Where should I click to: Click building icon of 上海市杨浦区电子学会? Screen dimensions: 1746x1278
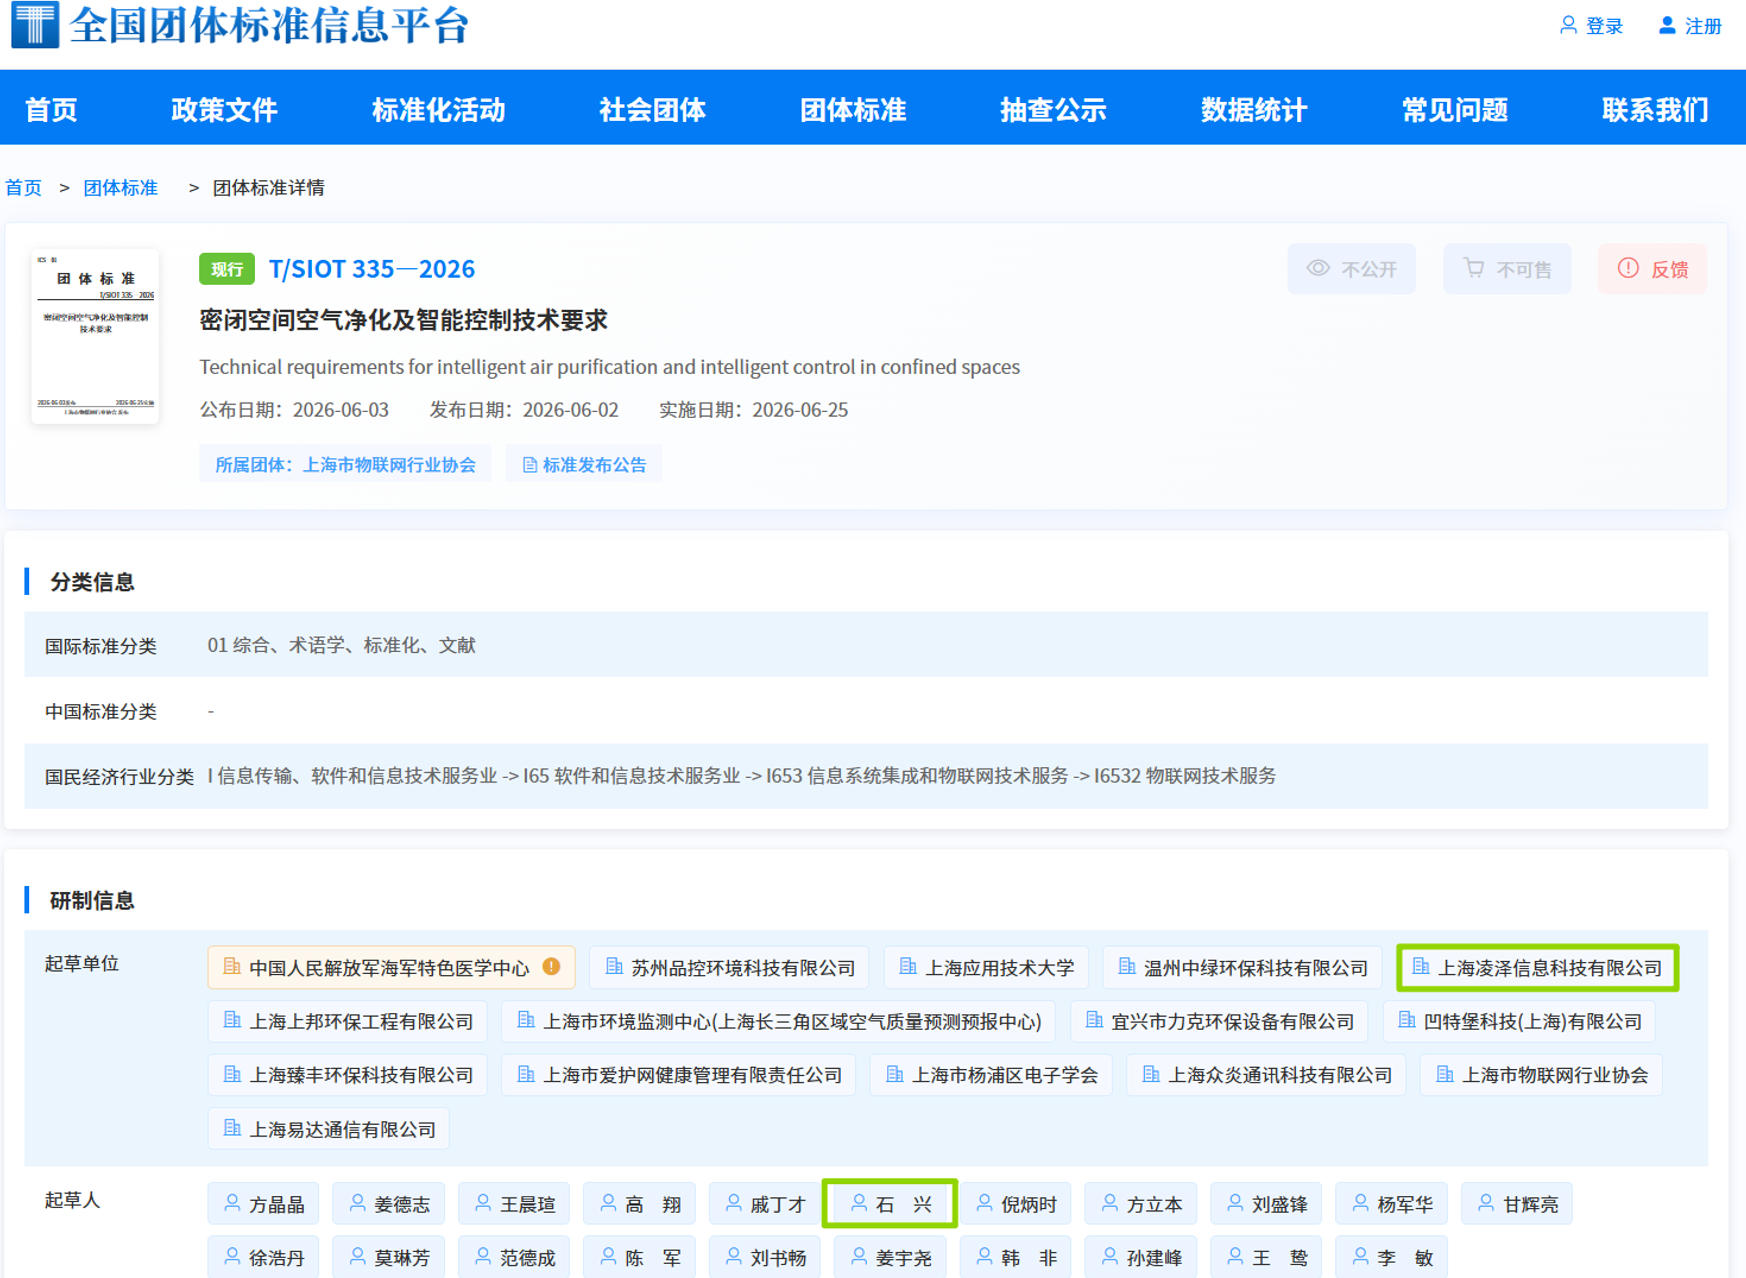894,1075
